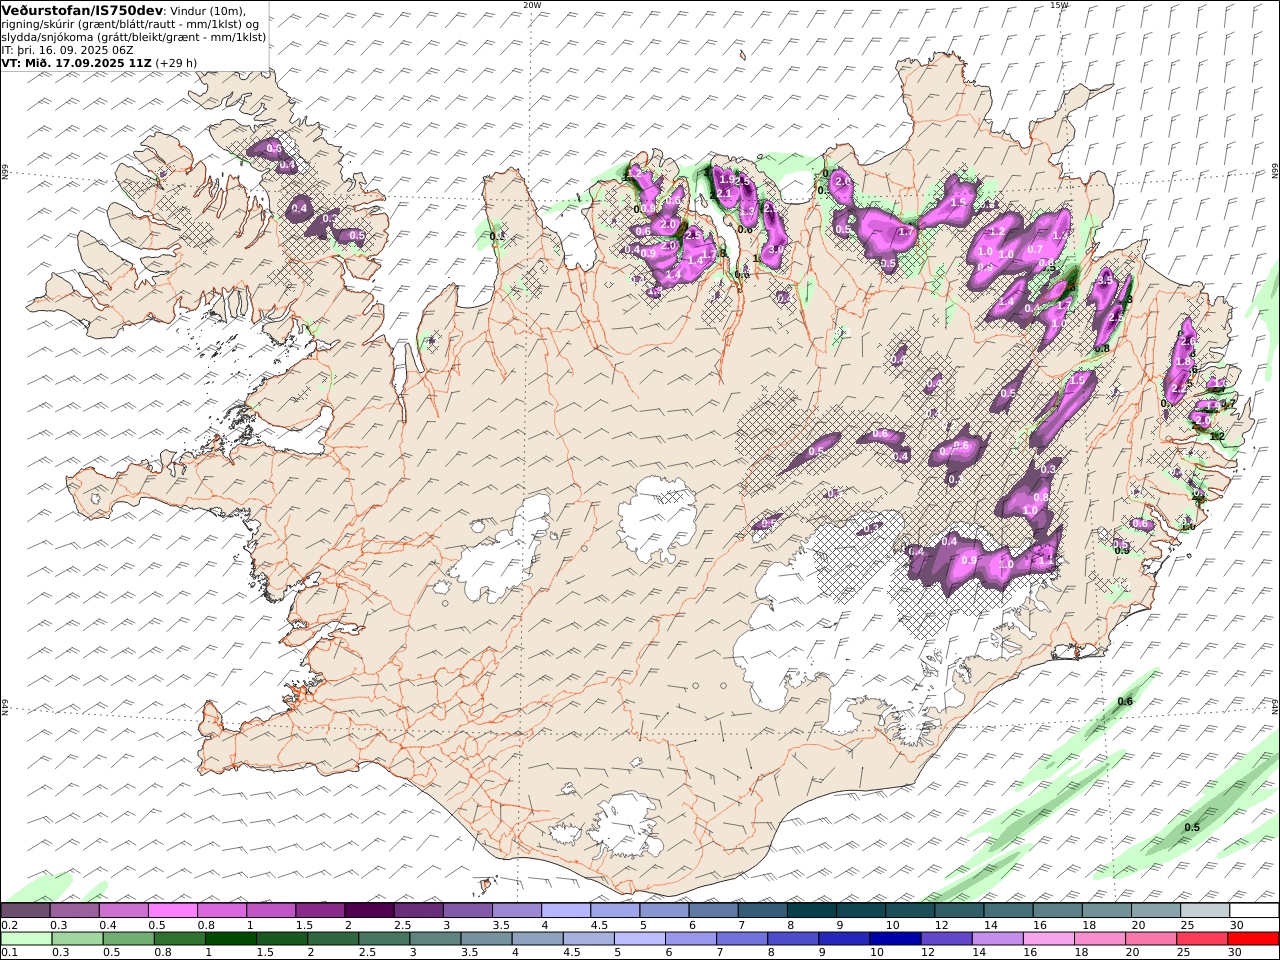Pick upper legend swatch between 18 and 20
The image size is (1280, 960).
[1106, 911]
